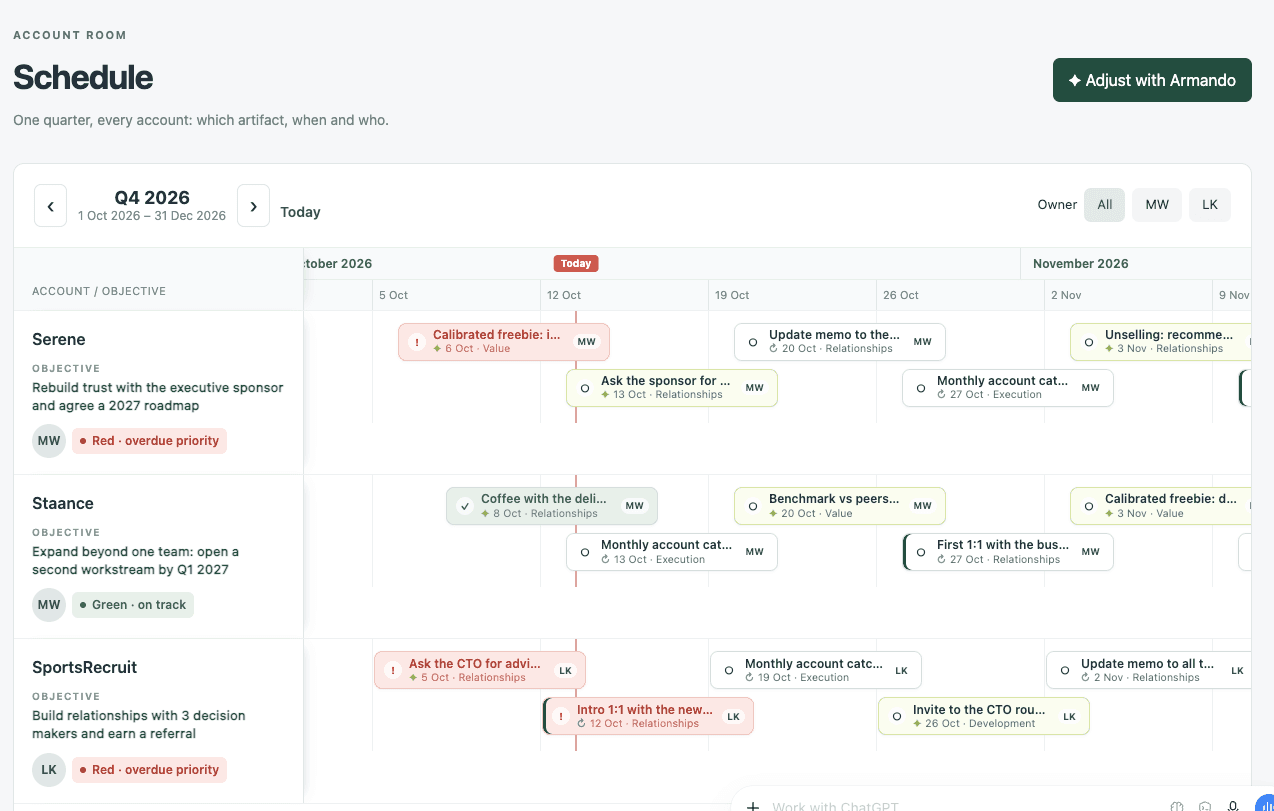Tick the circle on Serene's Monthly account cat... 27 Oct card

point(921,388)
